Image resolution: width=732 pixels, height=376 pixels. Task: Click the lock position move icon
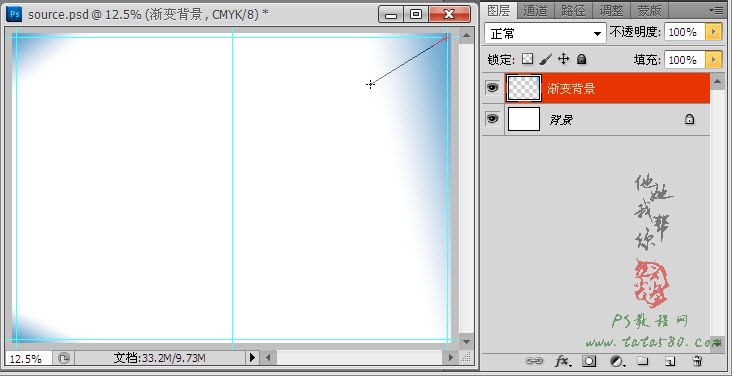coord(563,59)
